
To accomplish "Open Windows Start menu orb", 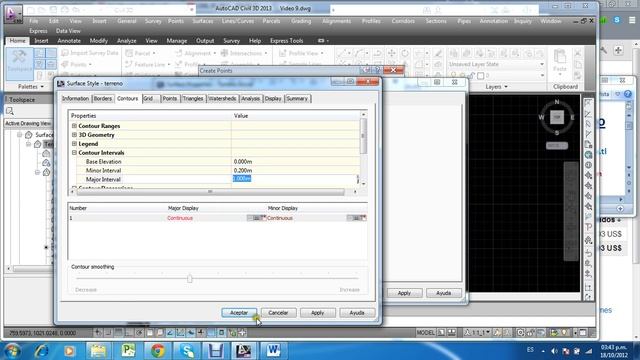I will point(12,351).
